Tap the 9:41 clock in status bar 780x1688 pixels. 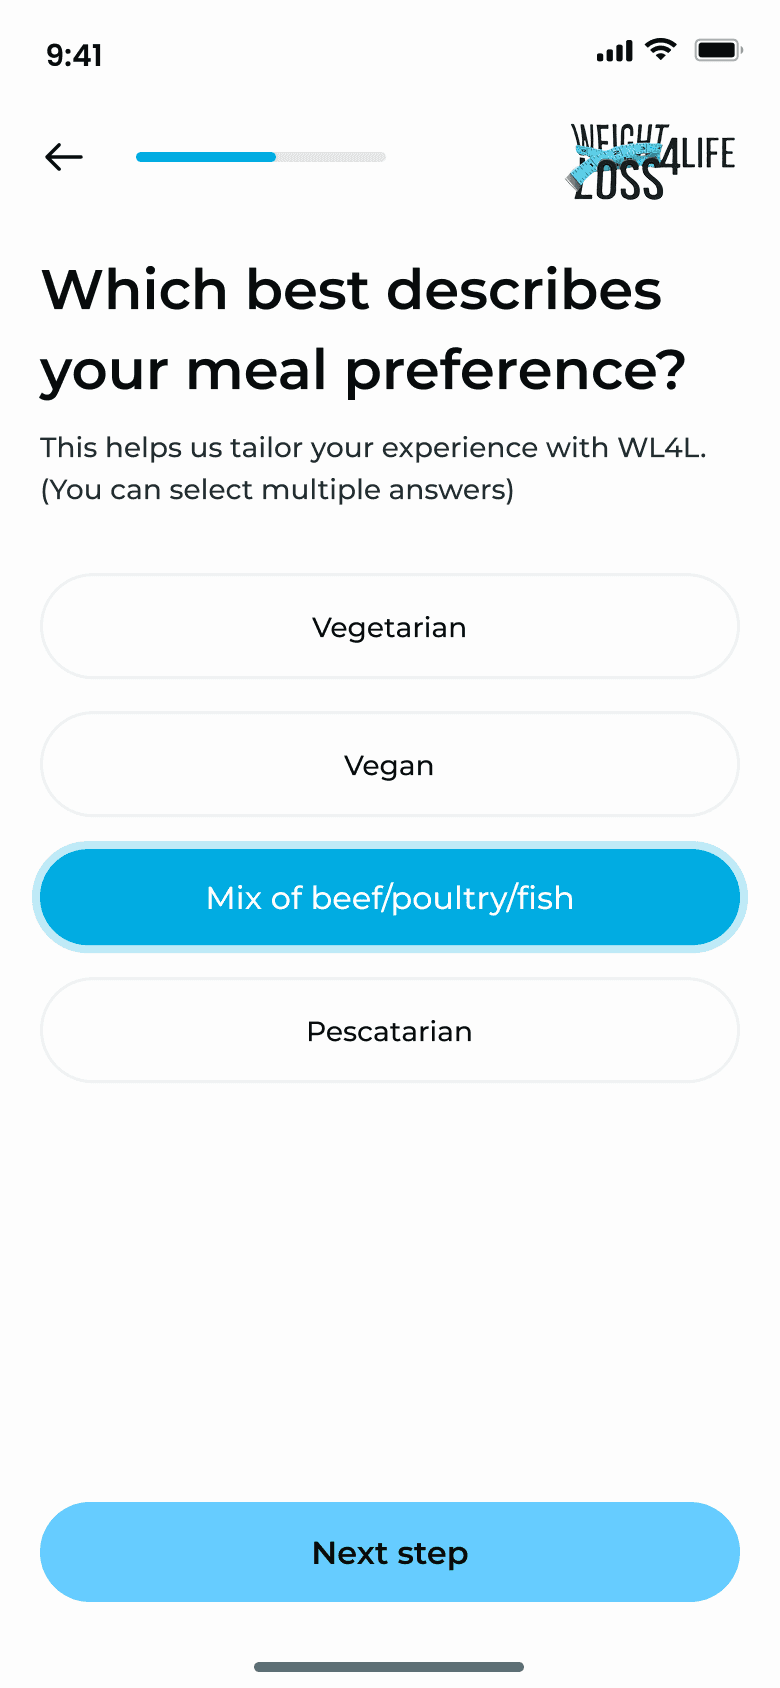click(74, 55)
